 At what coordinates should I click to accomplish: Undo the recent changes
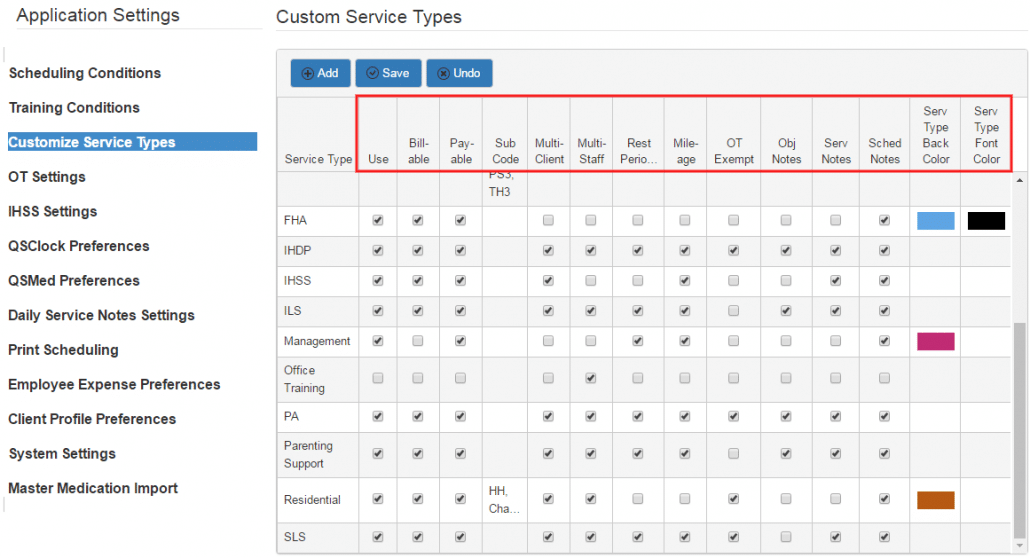click(x=459, y=73)
